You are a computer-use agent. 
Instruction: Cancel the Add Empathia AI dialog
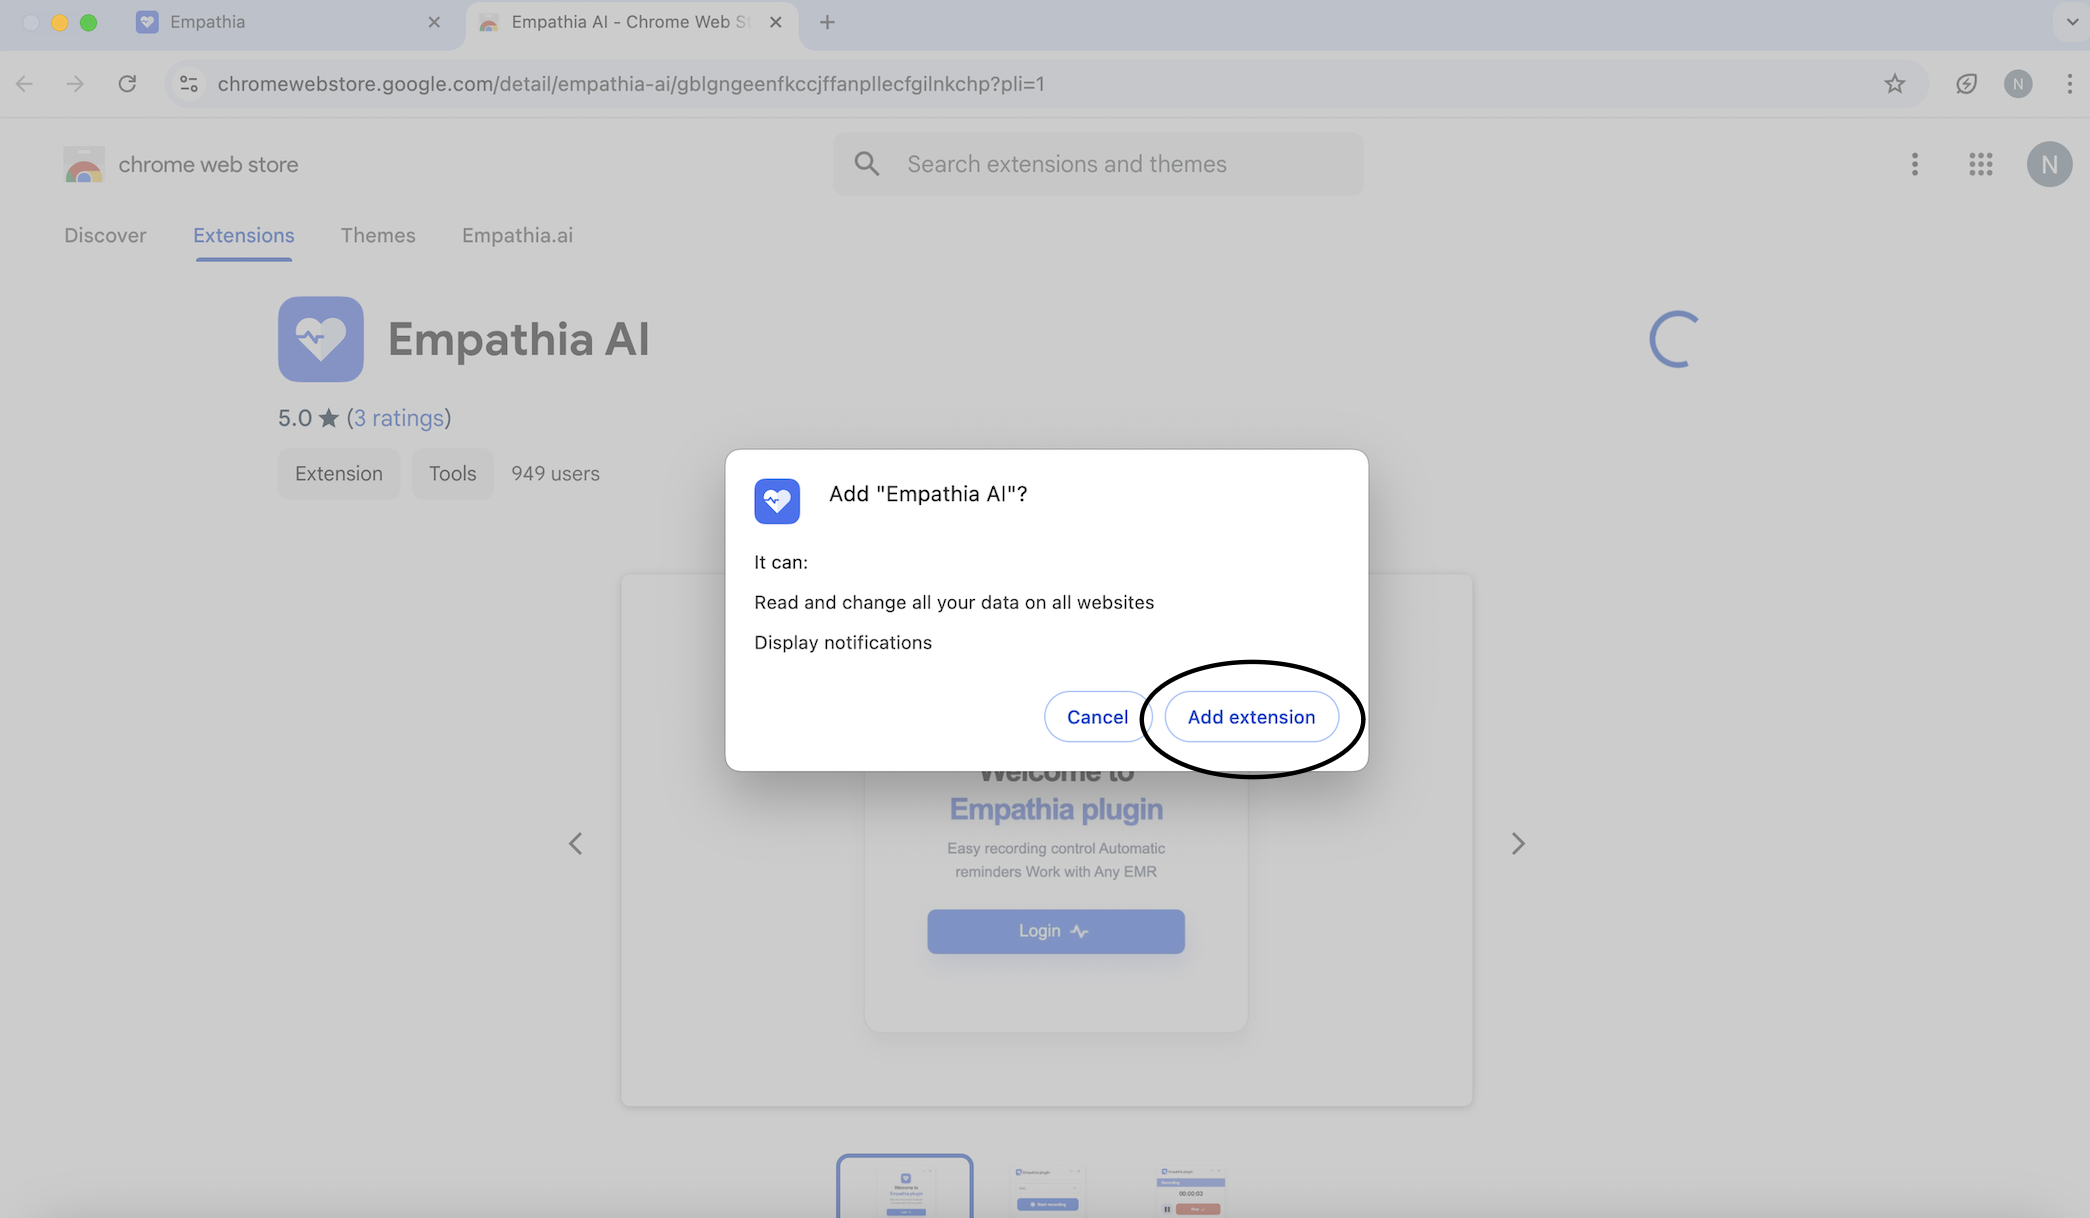tap(1097, 717)
